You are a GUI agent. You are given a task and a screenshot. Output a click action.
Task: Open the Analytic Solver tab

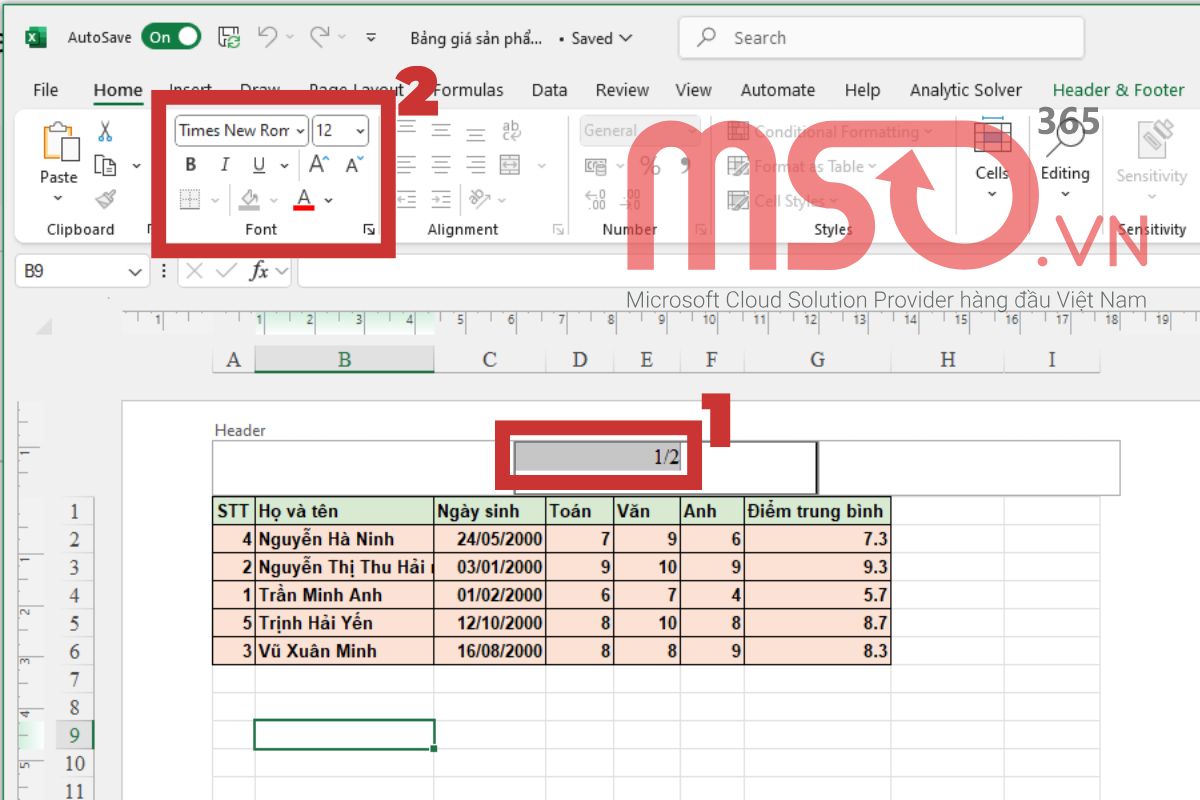tap(966, 90)
